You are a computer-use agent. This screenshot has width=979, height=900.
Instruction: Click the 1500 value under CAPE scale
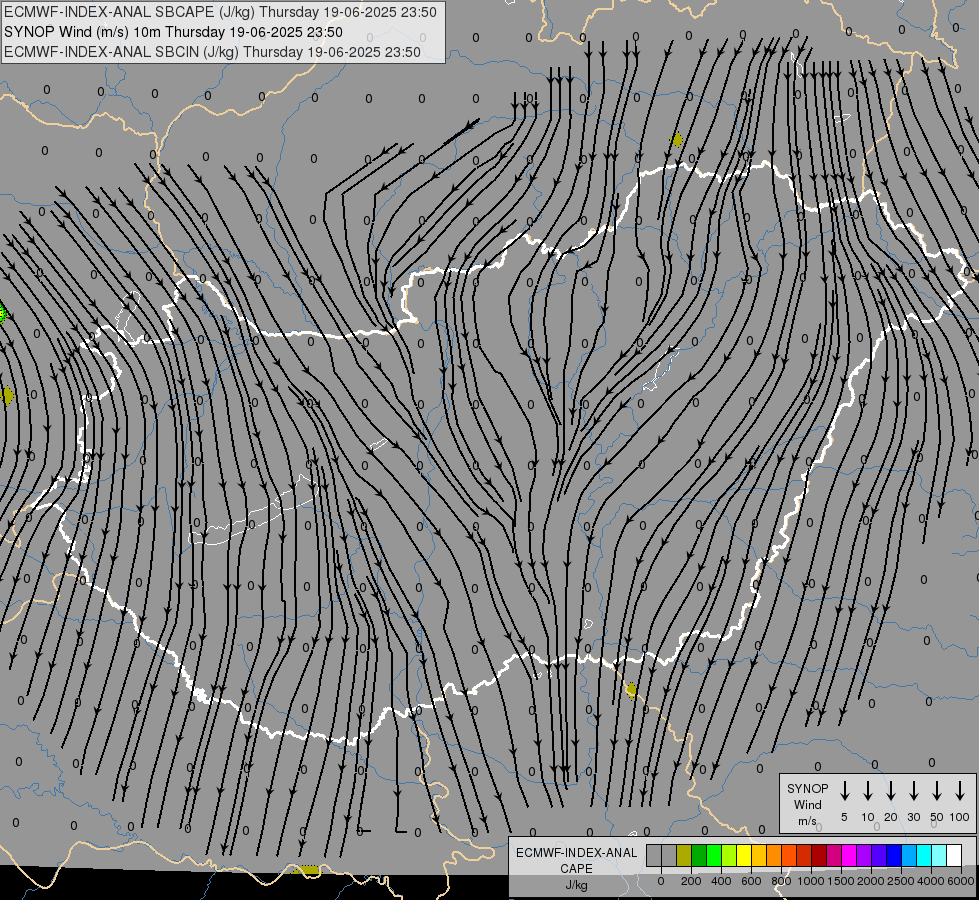pyautogui.click(x=841, y=881)
